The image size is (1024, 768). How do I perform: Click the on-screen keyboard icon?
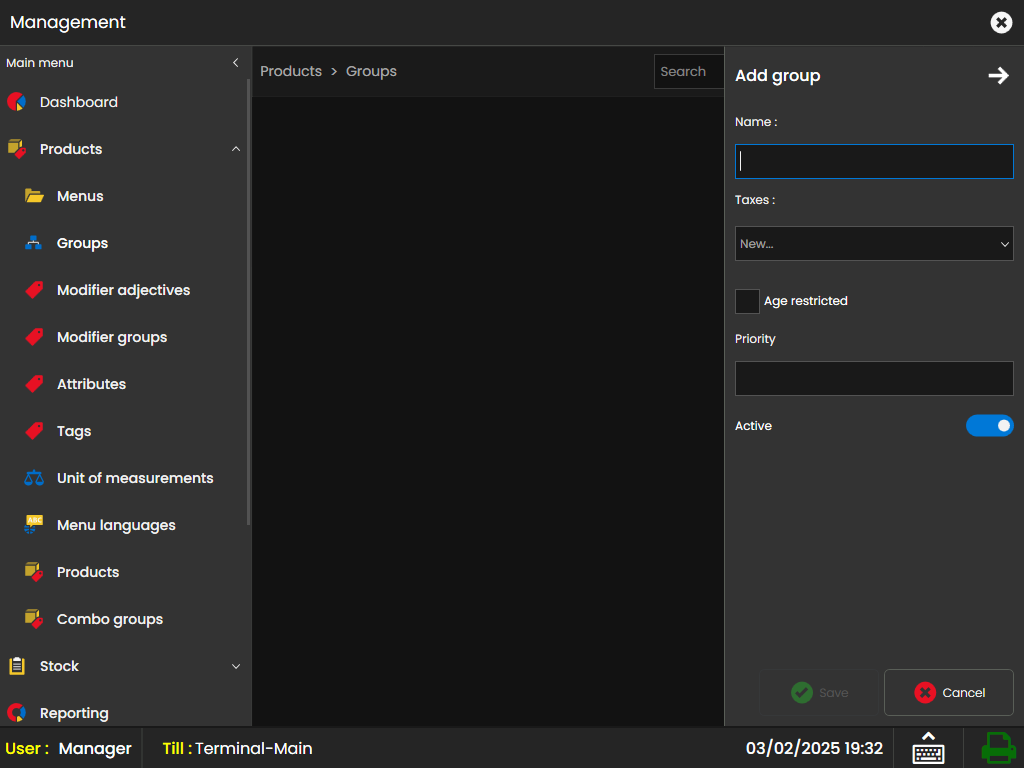(x=928, y=748)
